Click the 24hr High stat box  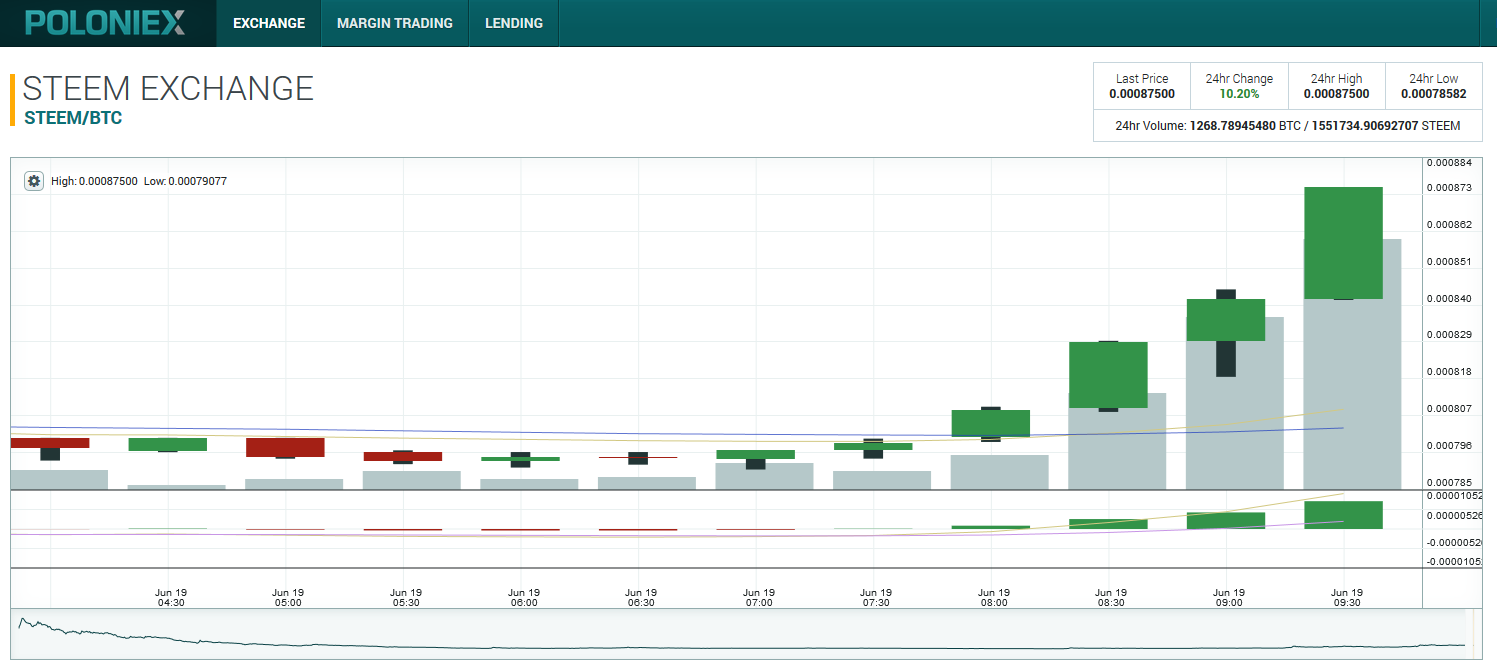click(1336, 86)
